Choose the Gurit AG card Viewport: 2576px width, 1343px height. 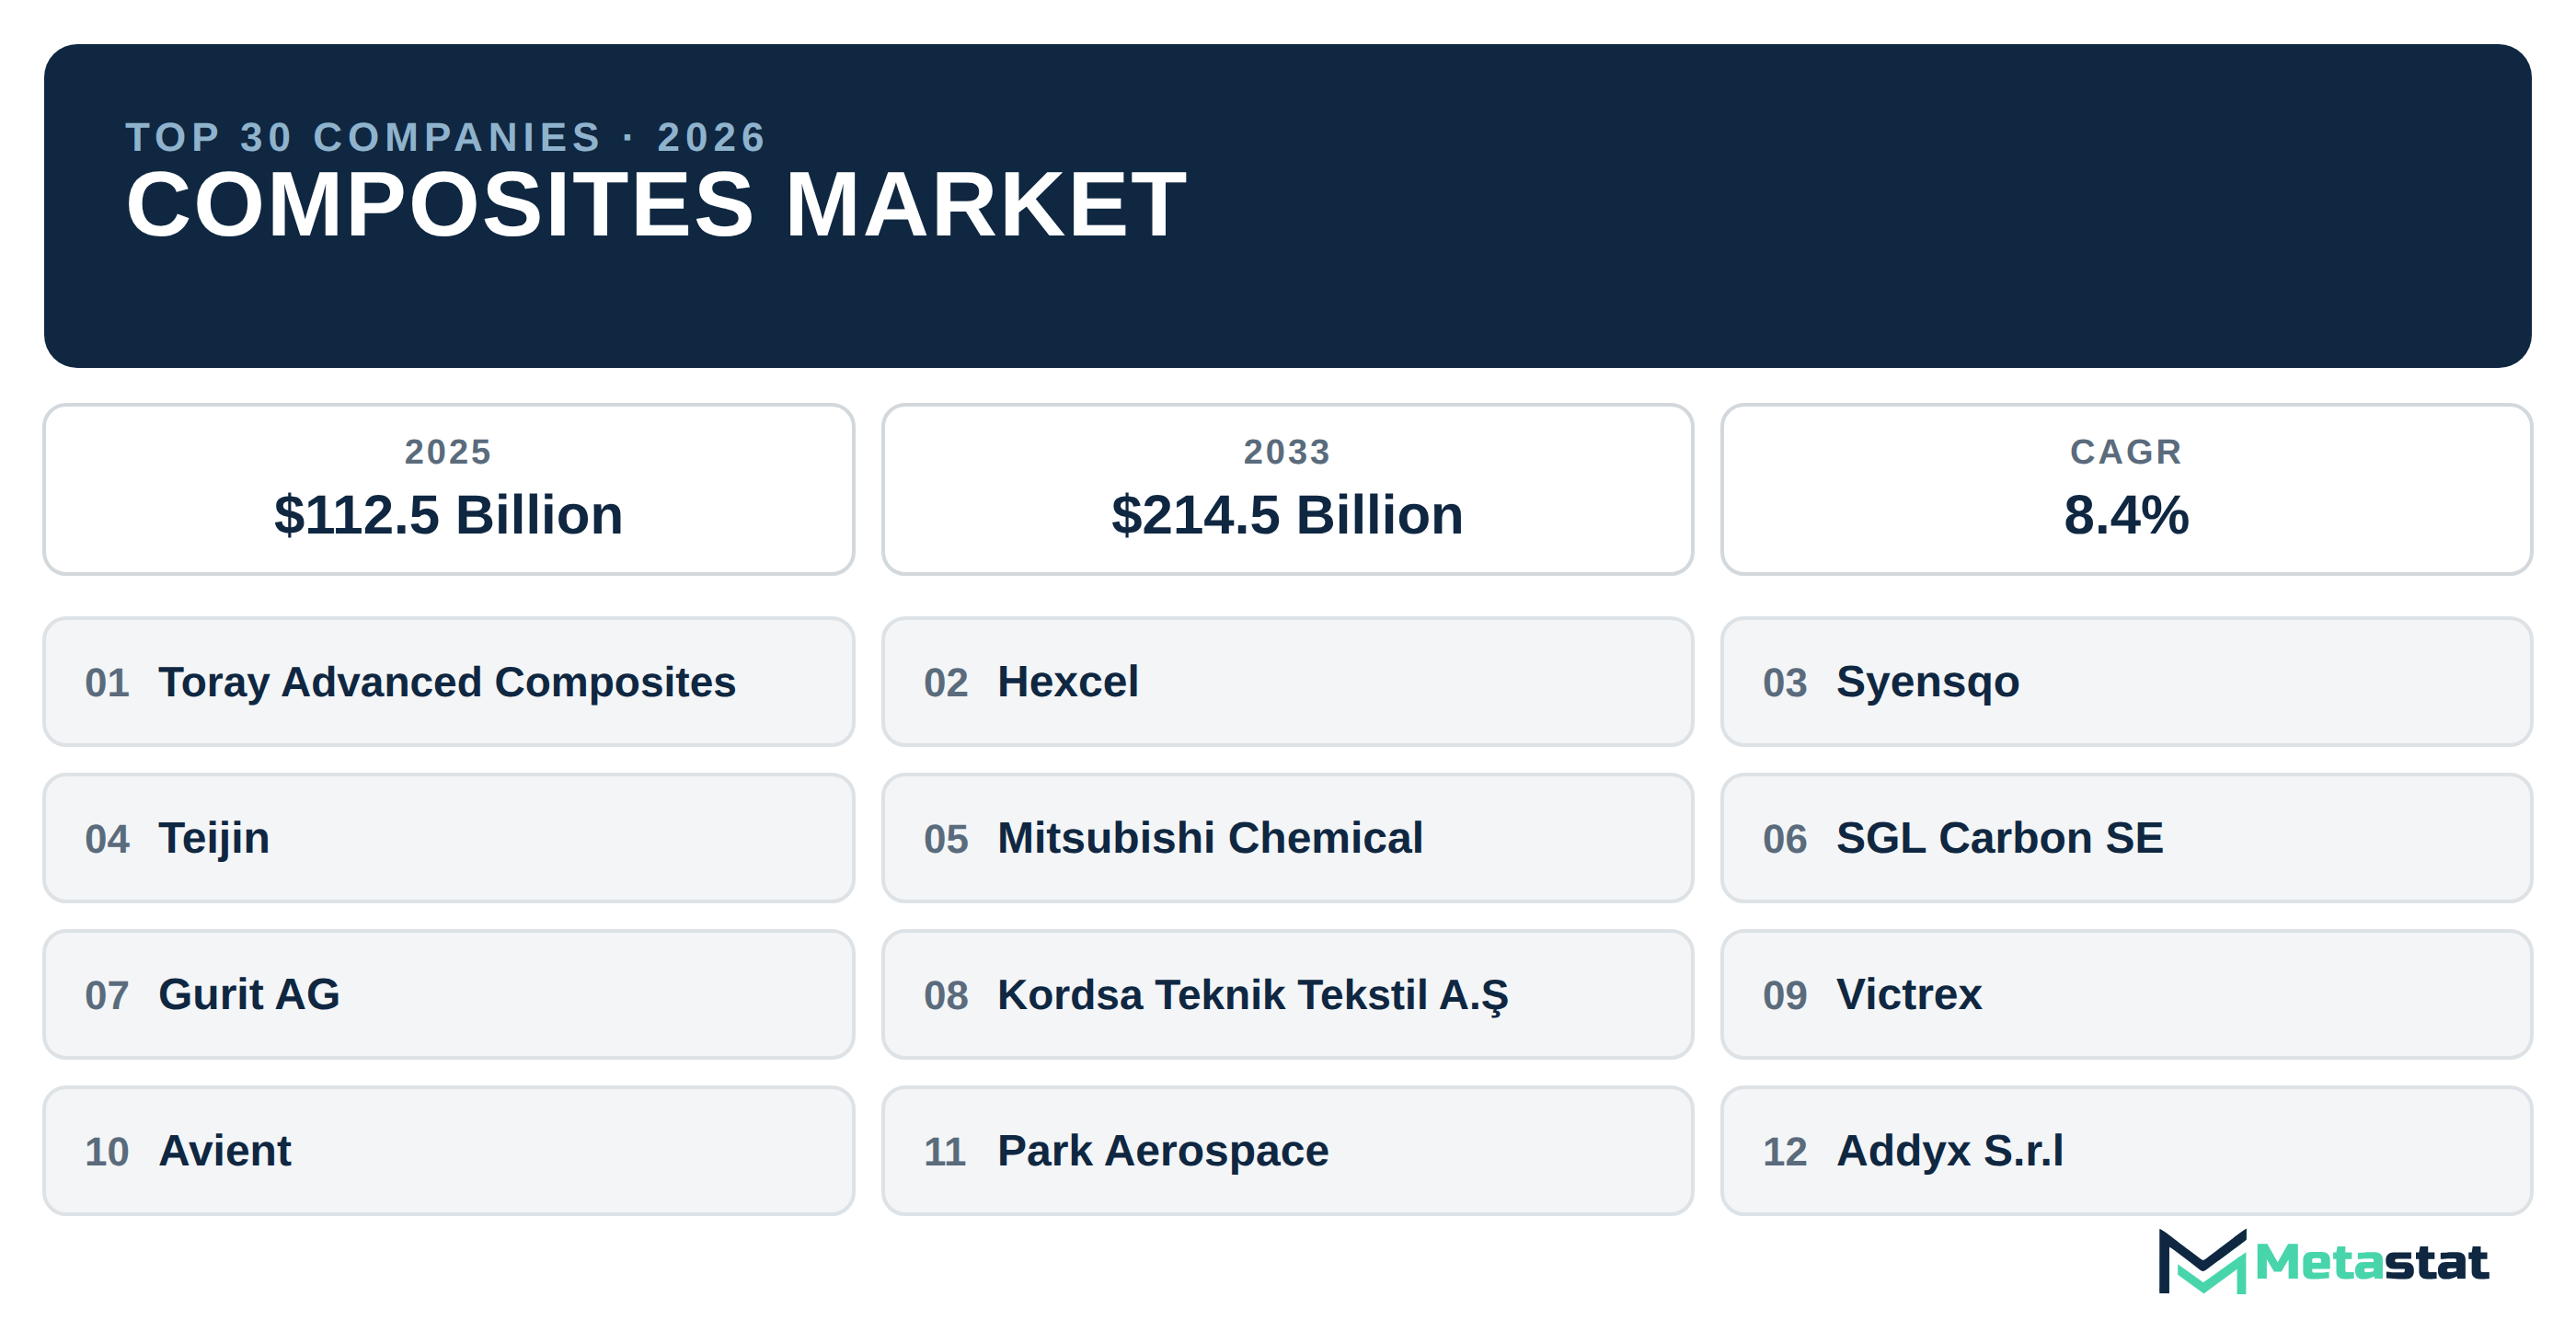pyautogui.click(x=449, y=995)
